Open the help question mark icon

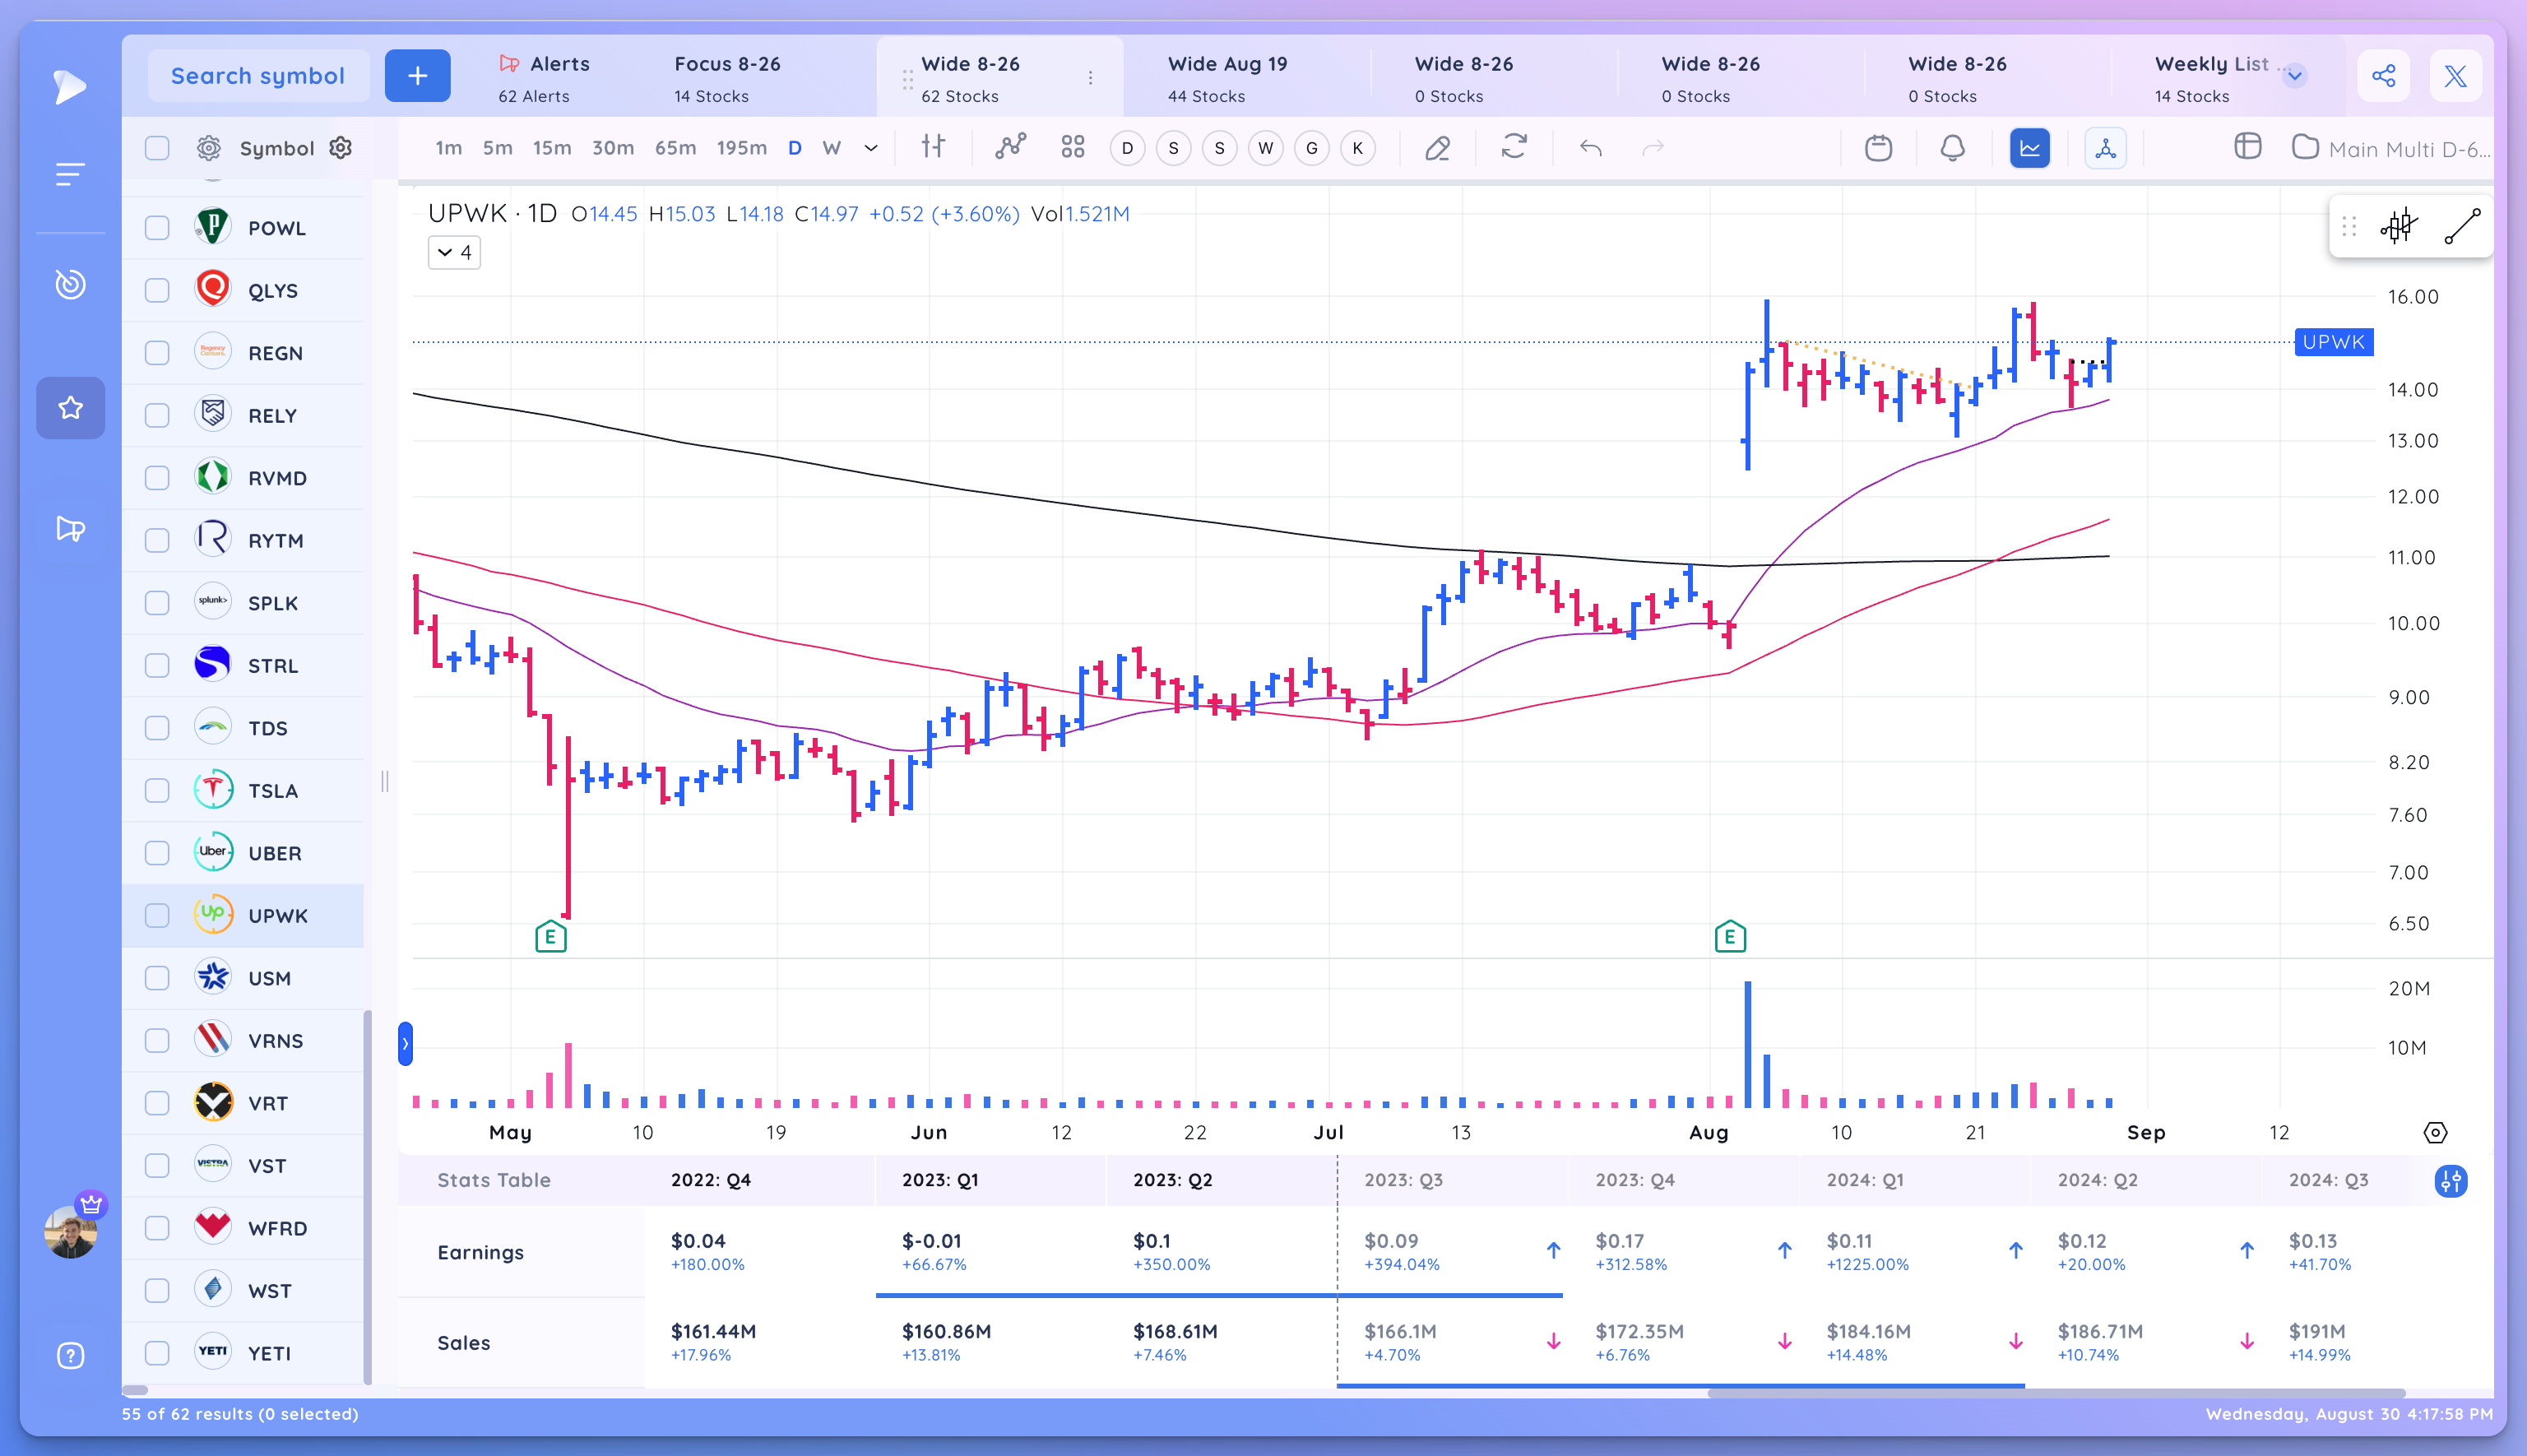pos(70,1356)
